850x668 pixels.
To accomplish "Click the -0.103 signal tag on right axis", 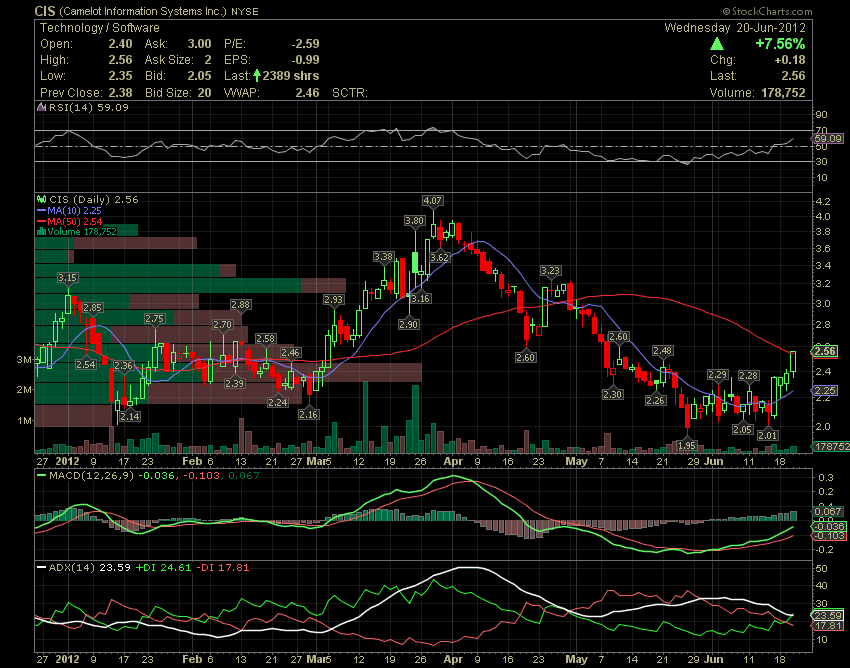I will click(x=830, y=536).
